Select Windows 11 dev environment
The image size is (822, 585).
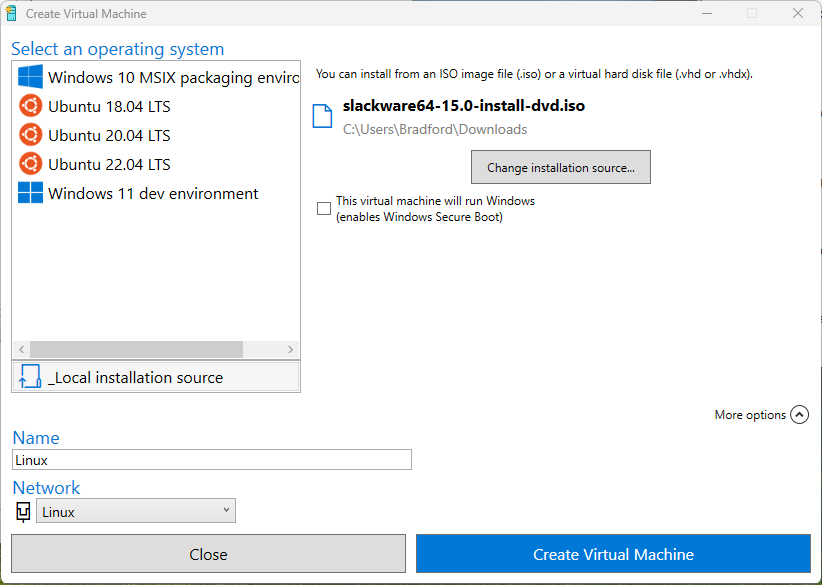[156, 193]
